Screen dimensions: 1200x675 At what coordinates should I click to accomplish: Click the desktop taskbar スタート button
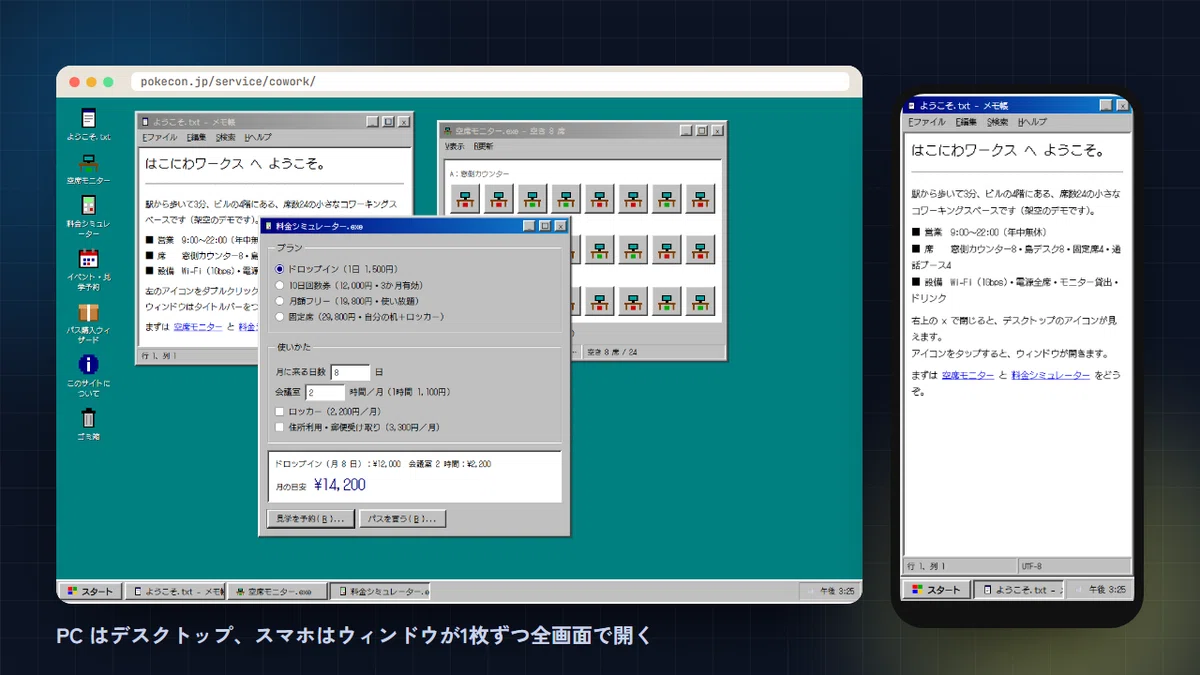coord(90,592)
